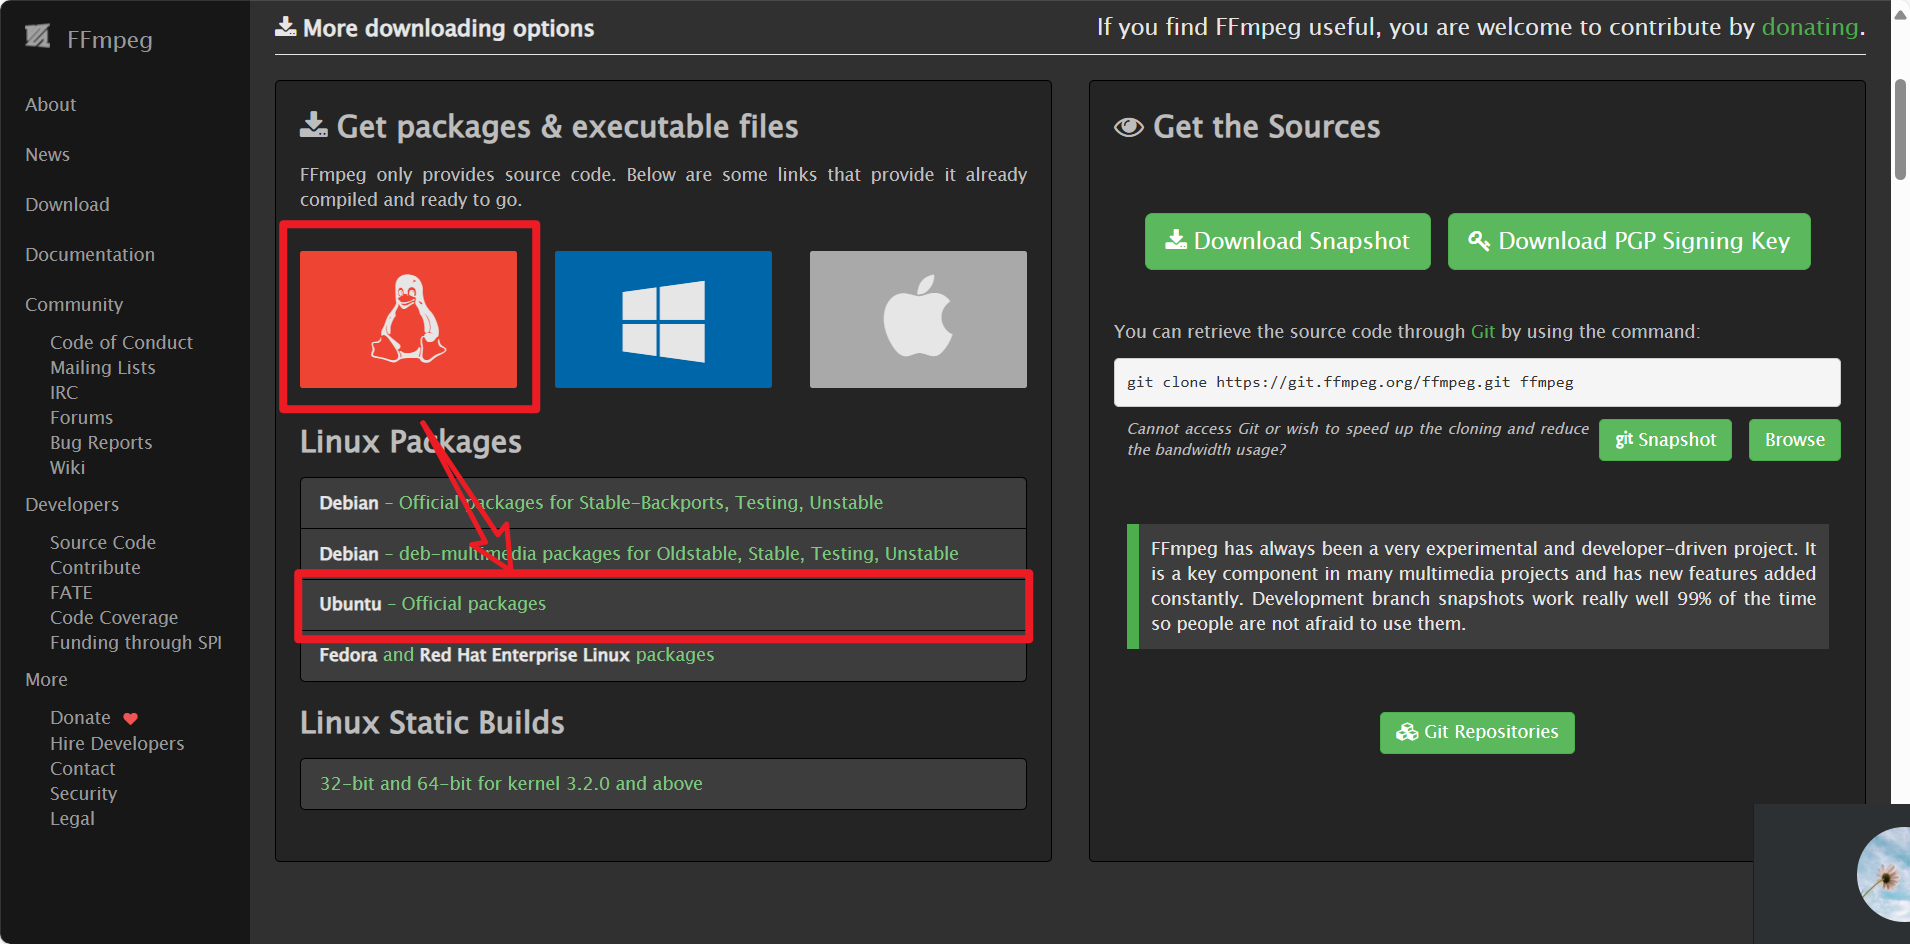
Task: Click the red heart next to Donate
Action: click(130, 718)
